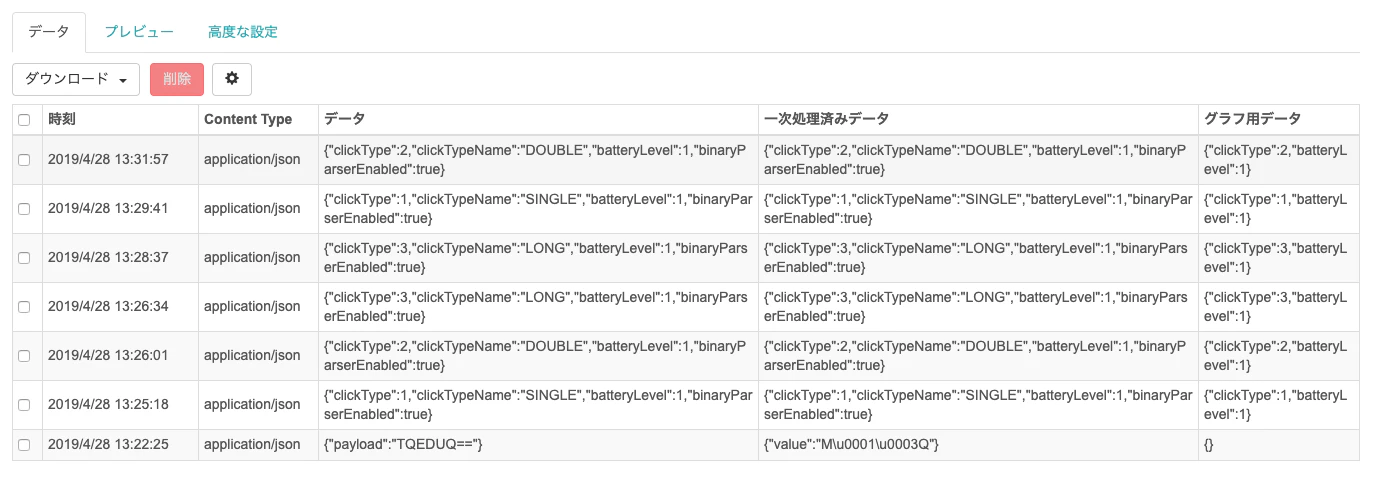Image resolution: width=1374 pixels, height=481 pixels.
Task: Switch to the データ tab
Action: (49, 32)
